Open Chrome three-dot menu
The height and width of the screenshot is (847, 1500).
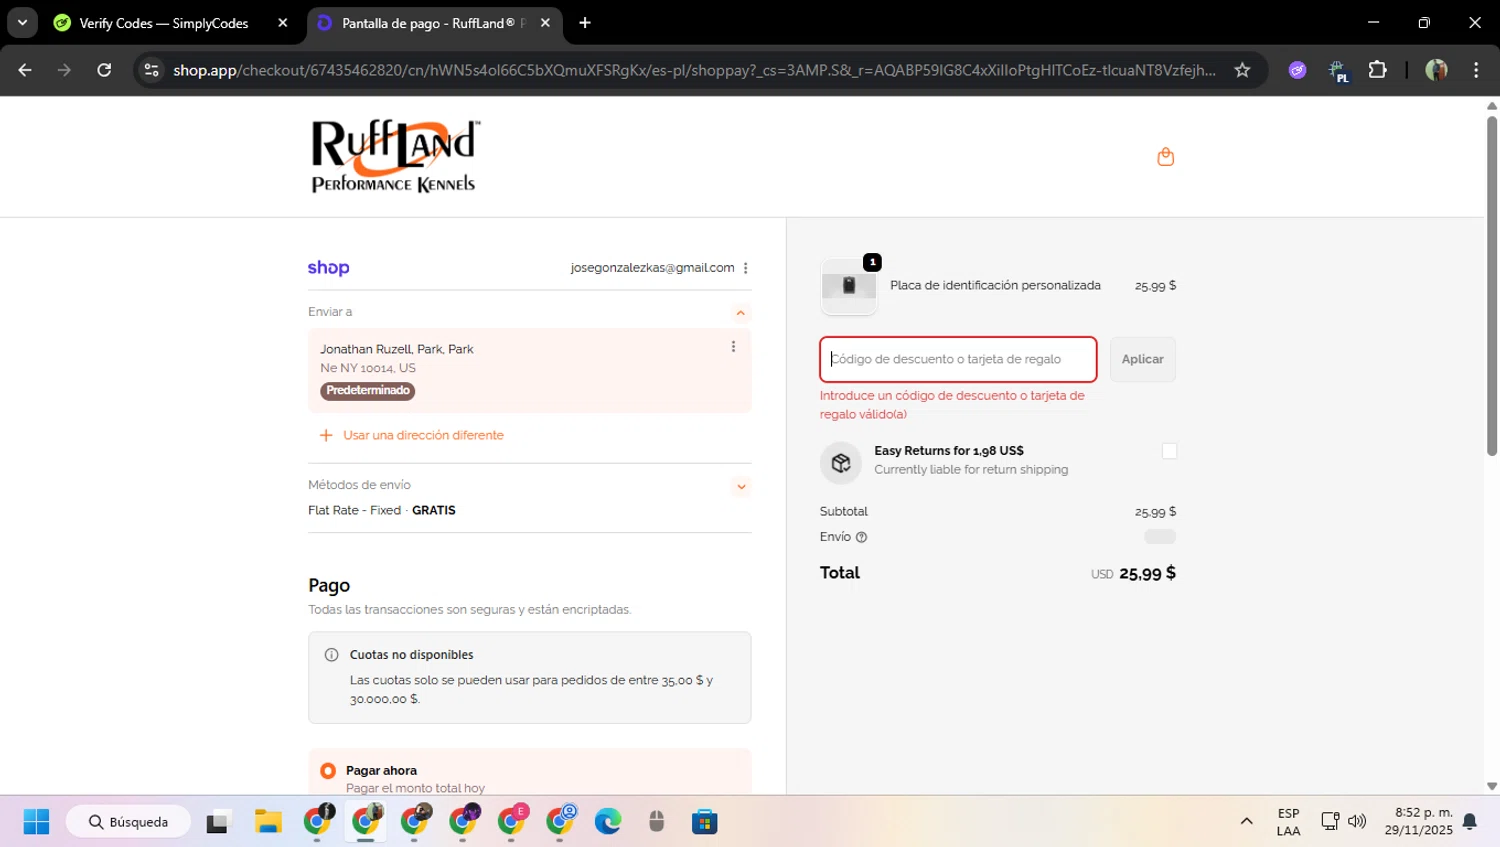(1476, 70)
